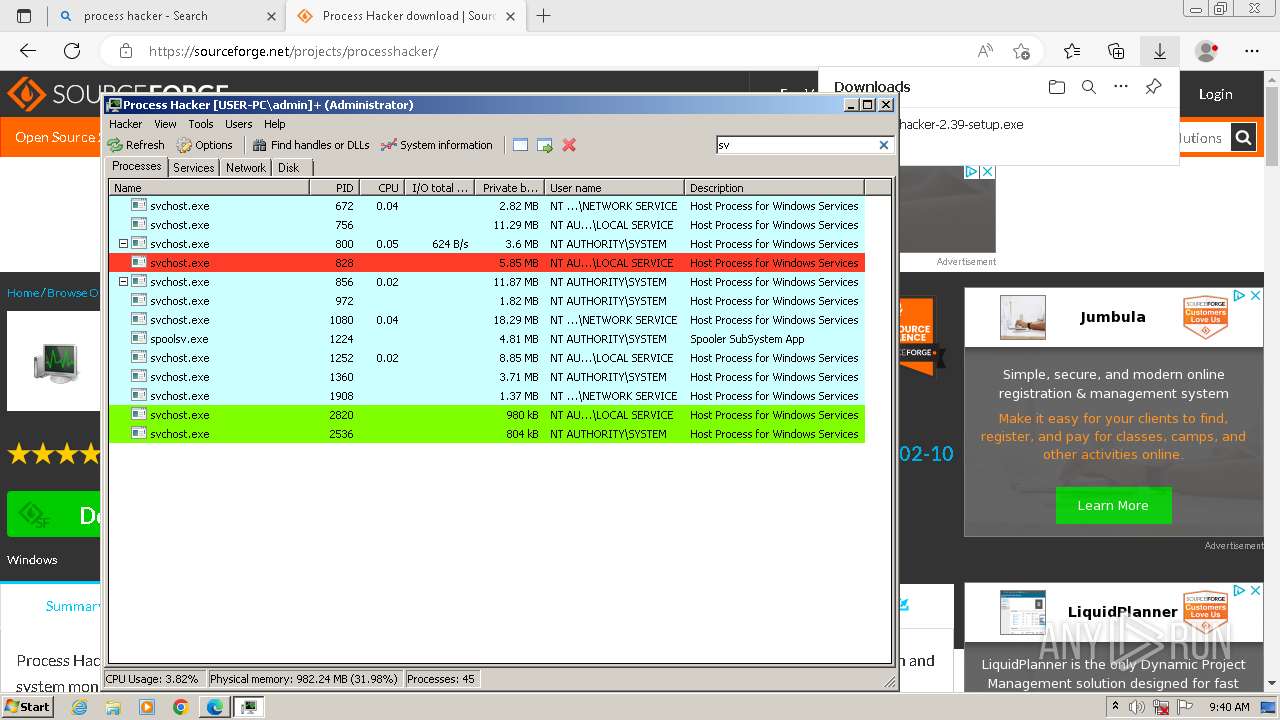Select svchost.exe with PID 1360

coord(487,377)
